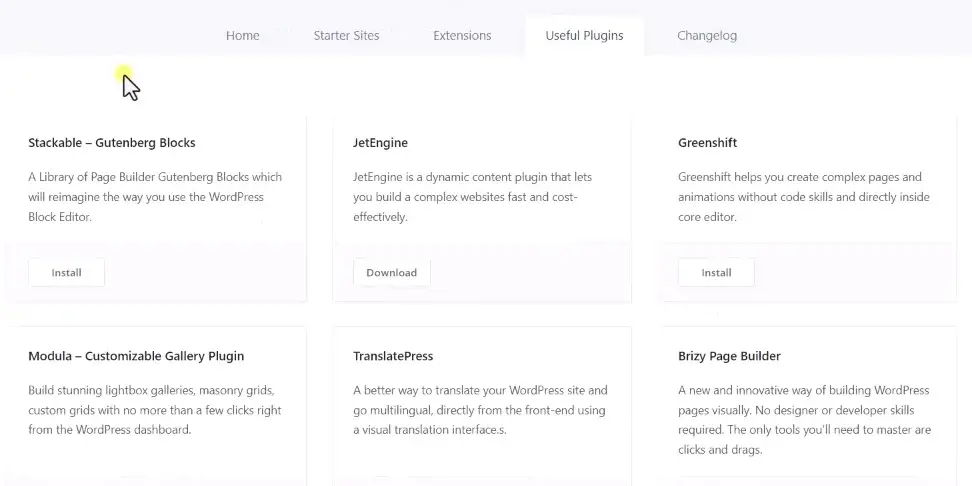Viewport: 972px width, 486px height.
Task: Select the JetEngine description paragraph
Action: click(x=472, y=197)
